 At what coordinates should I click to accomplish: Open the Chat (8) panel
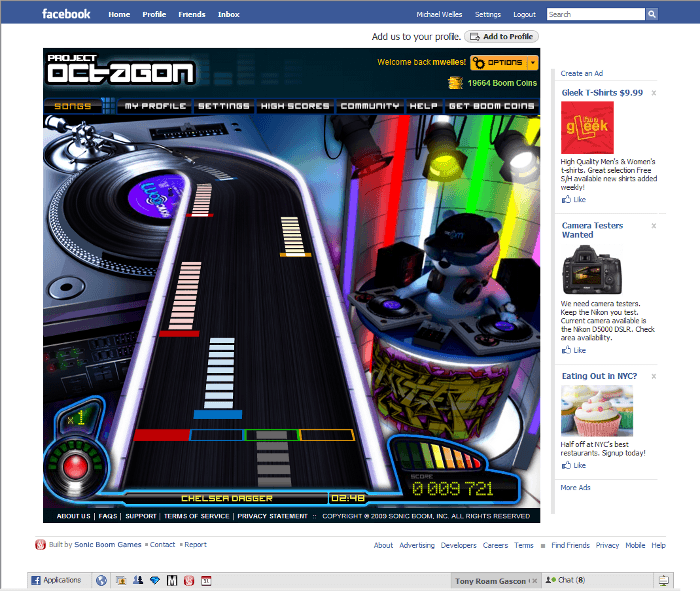pyautogui.click(x=566, y=580)
